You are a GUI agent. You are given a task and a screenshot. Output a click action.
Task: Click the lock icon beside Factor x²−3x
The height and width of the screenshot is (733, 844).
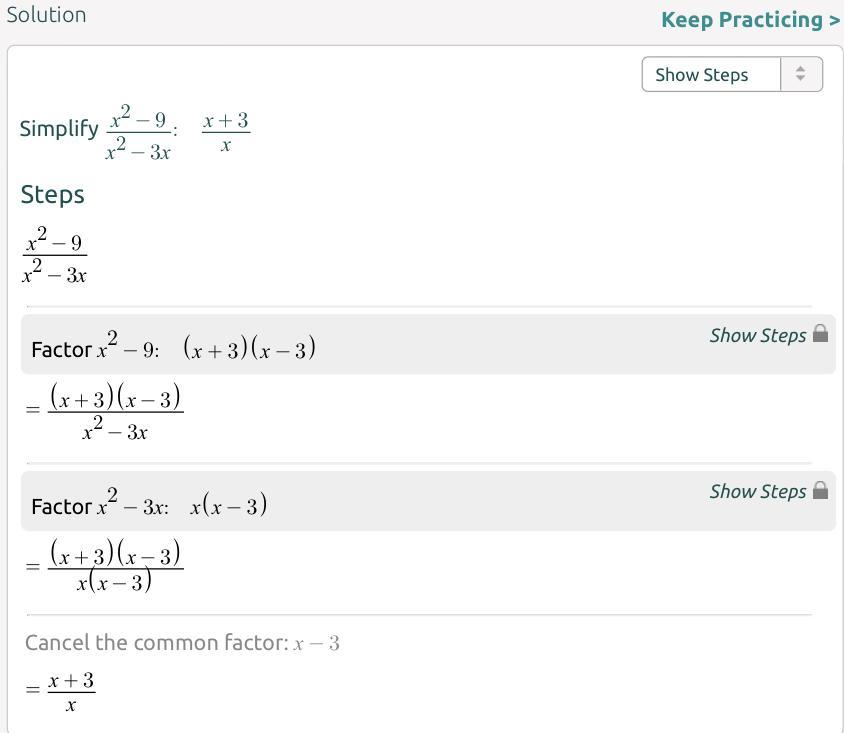click(821, 490)
